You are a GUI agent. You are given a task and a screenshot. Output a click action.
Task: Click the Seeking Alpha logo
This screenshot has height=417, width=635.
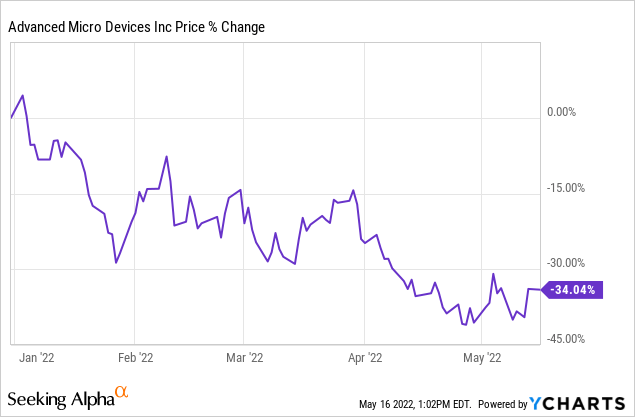(68, 398)
